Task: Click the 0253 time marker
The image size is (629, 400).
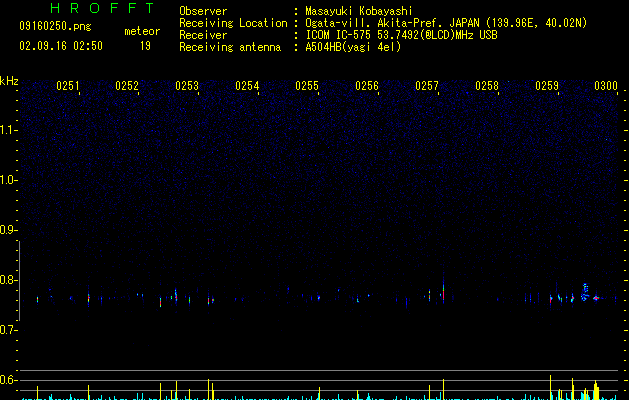Action: click(x=187, y=86)
